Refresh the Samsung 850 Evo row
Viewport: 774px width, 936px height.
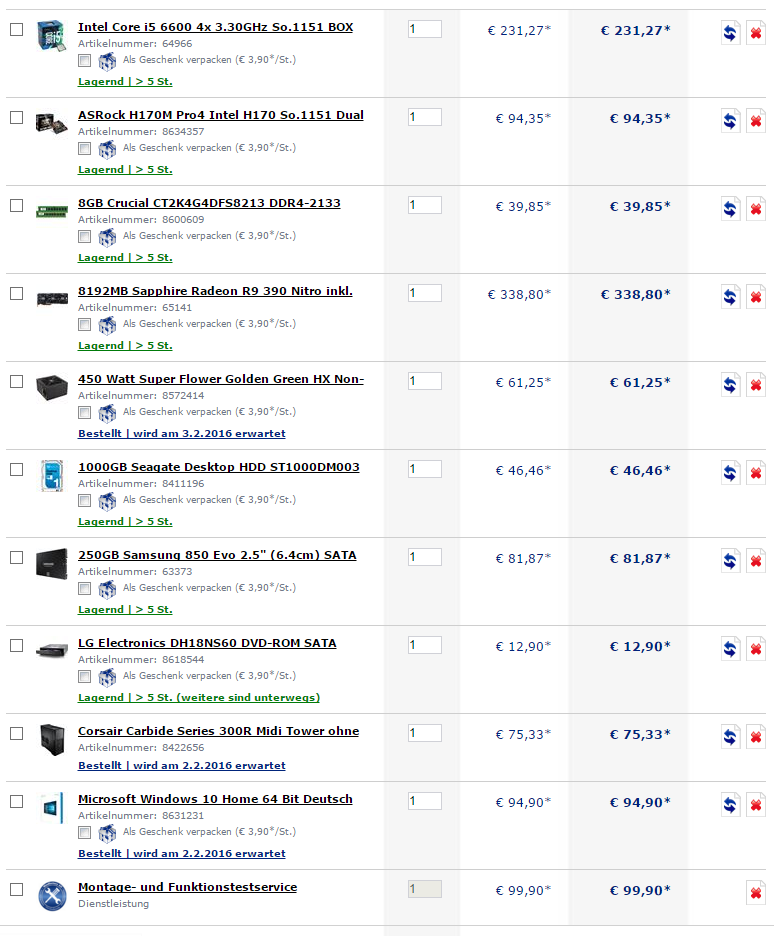point(730,561)
